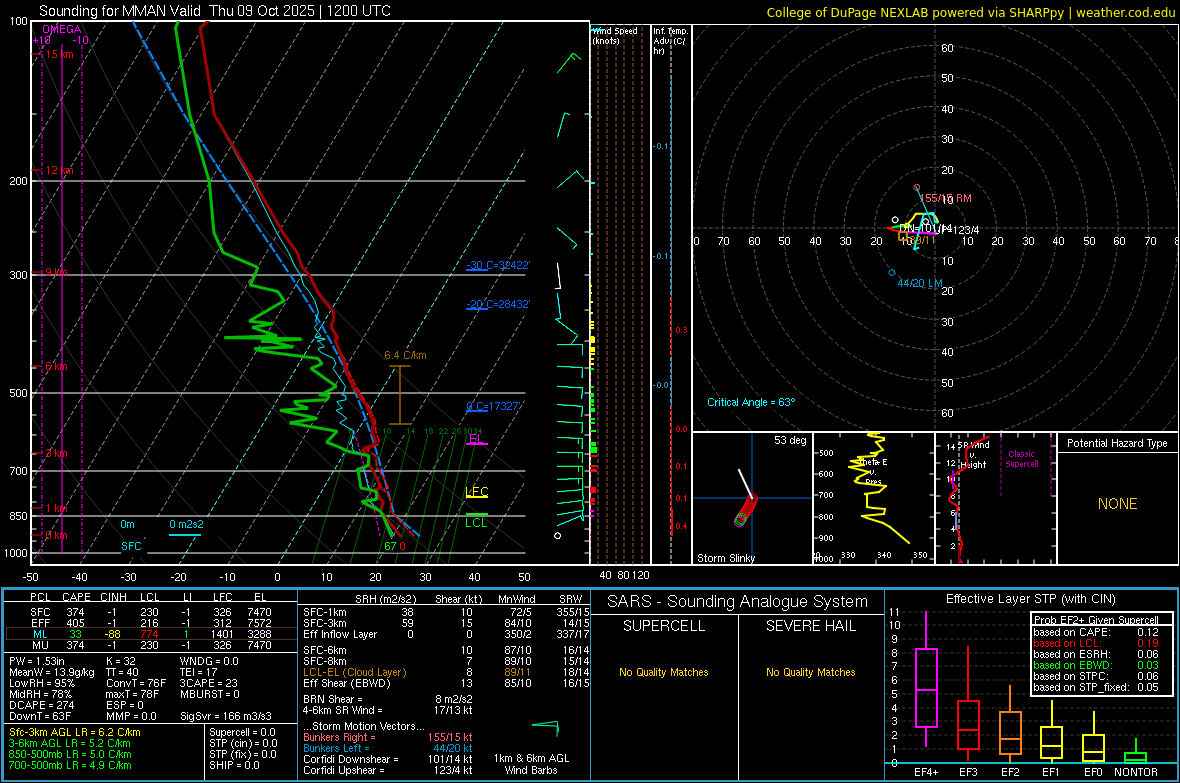The height and width of the screenshot is (783, 1180).
Task: Click the 'SEVERE HAIL' column header
Action: [810, 626]
